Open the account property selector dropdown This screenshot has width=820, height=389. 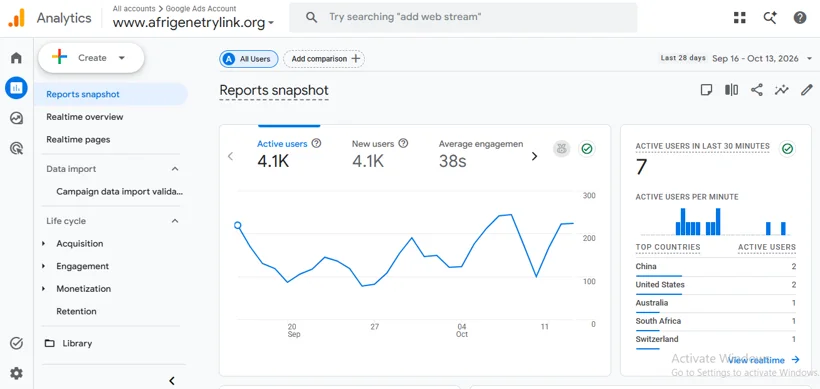click(x=193, y=23)
